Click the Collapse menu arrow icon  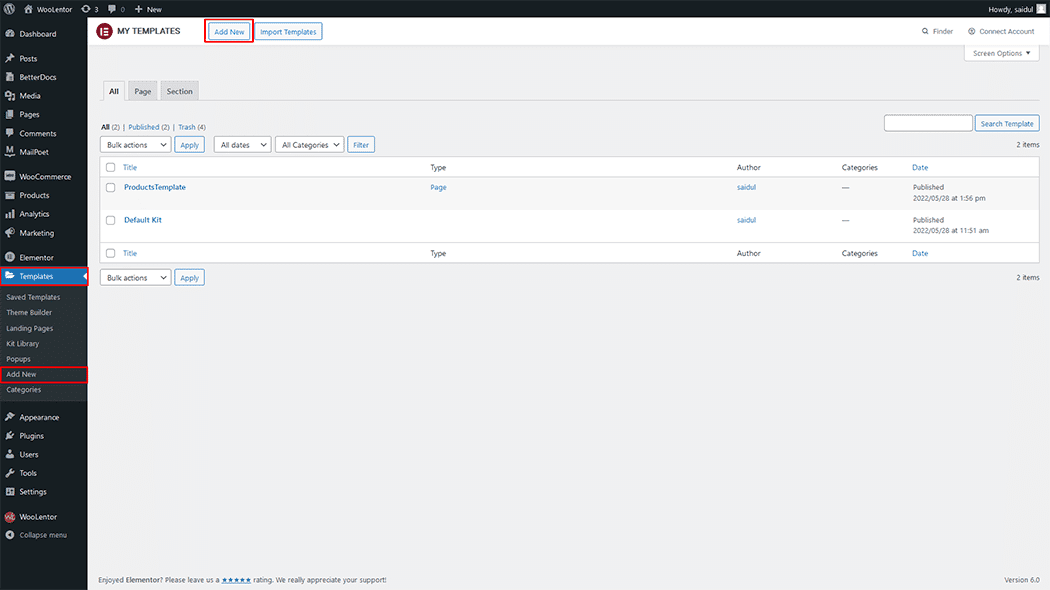[10, 535]
